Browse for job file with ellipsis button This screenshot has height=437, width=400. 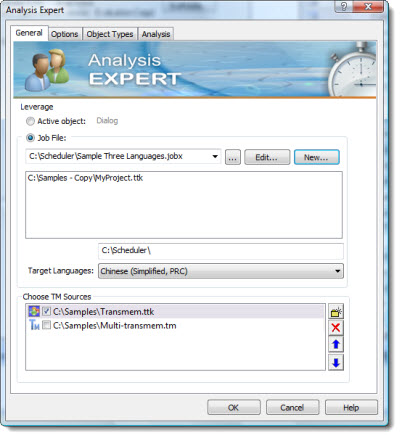coord(233,157)
